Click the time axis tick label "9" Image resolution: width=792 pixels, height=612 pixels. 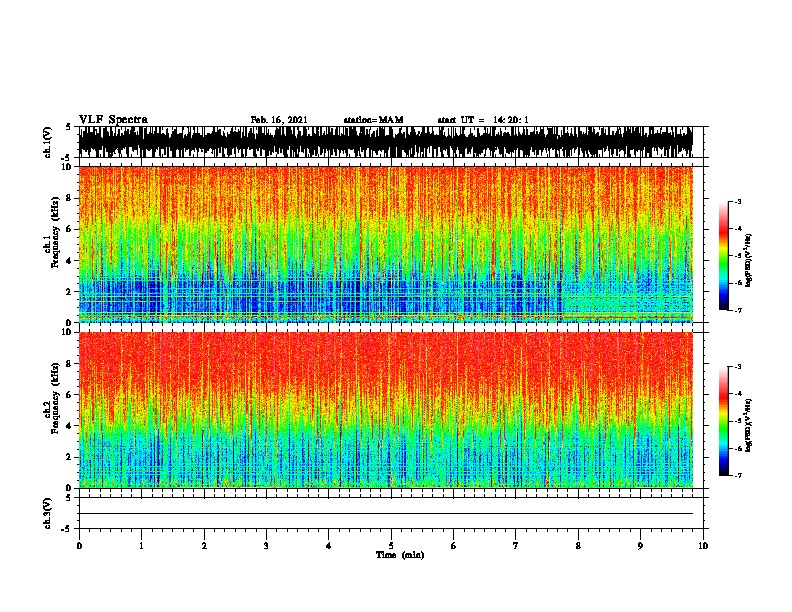(640, 546)
